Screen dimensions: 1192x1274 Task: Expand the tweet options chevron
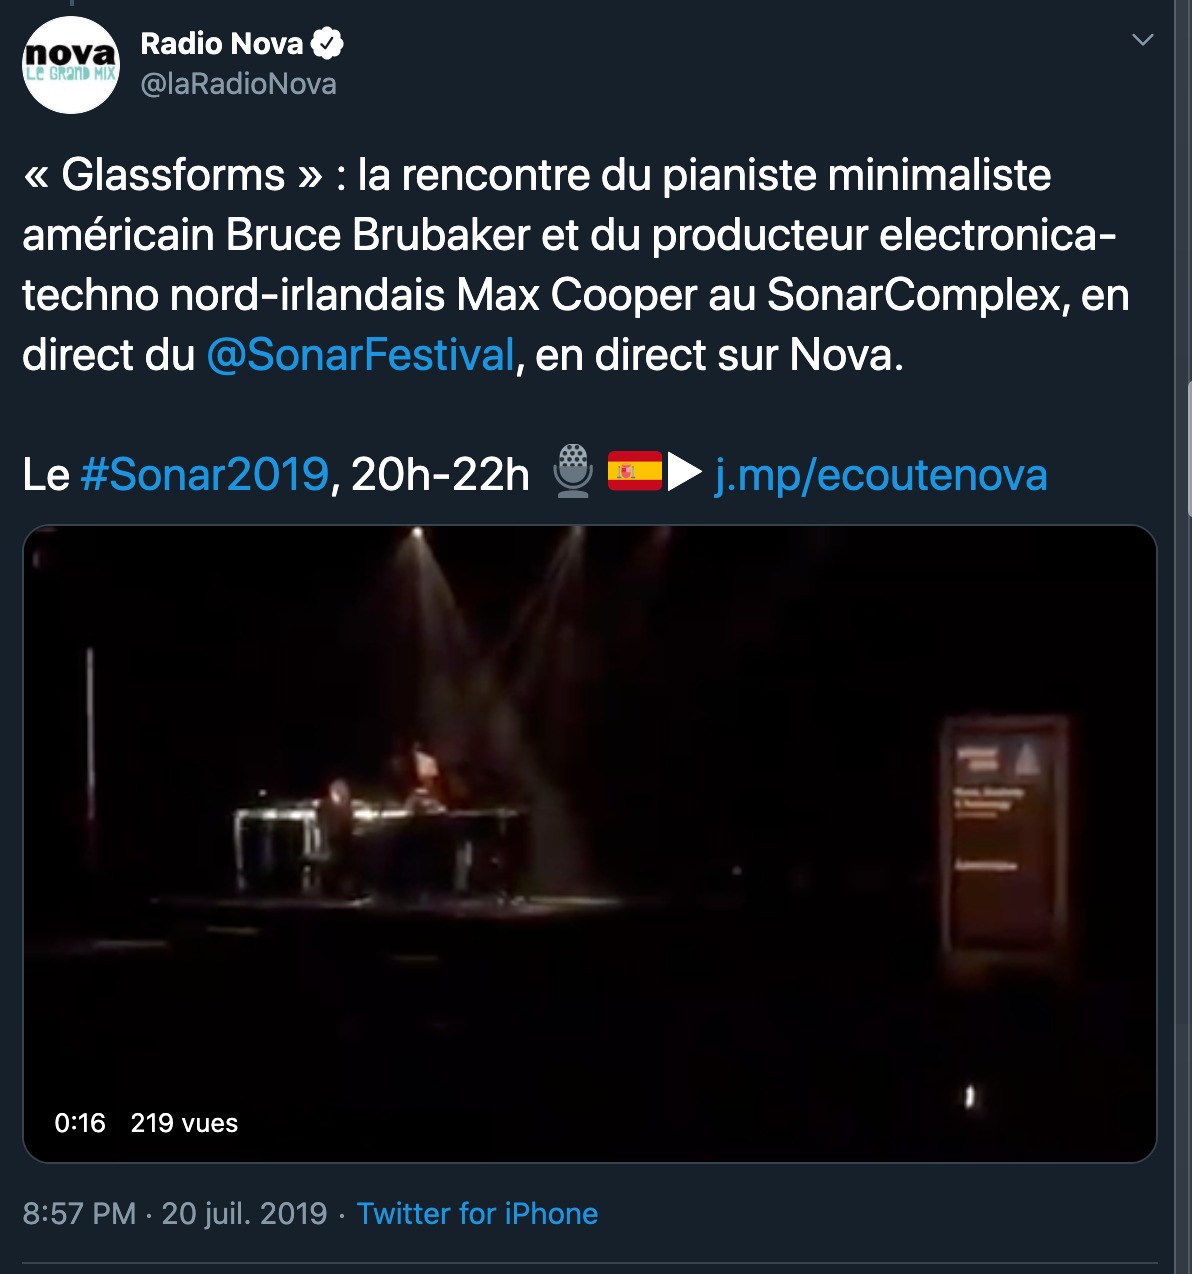click(1142, 40)
